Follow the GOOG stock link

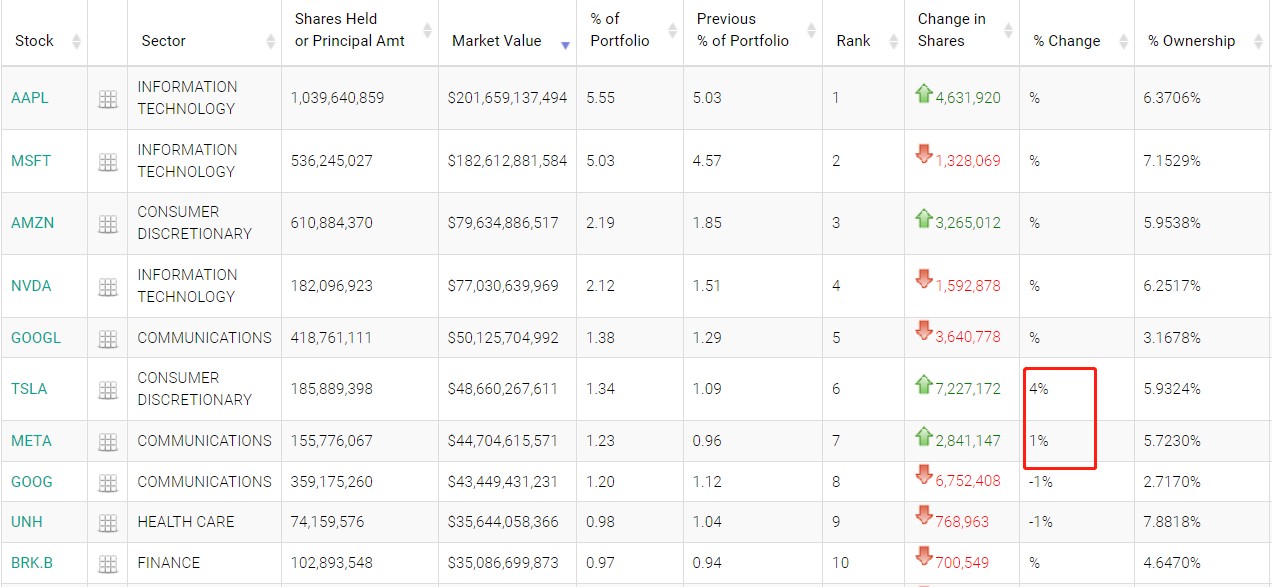[31, 482]
